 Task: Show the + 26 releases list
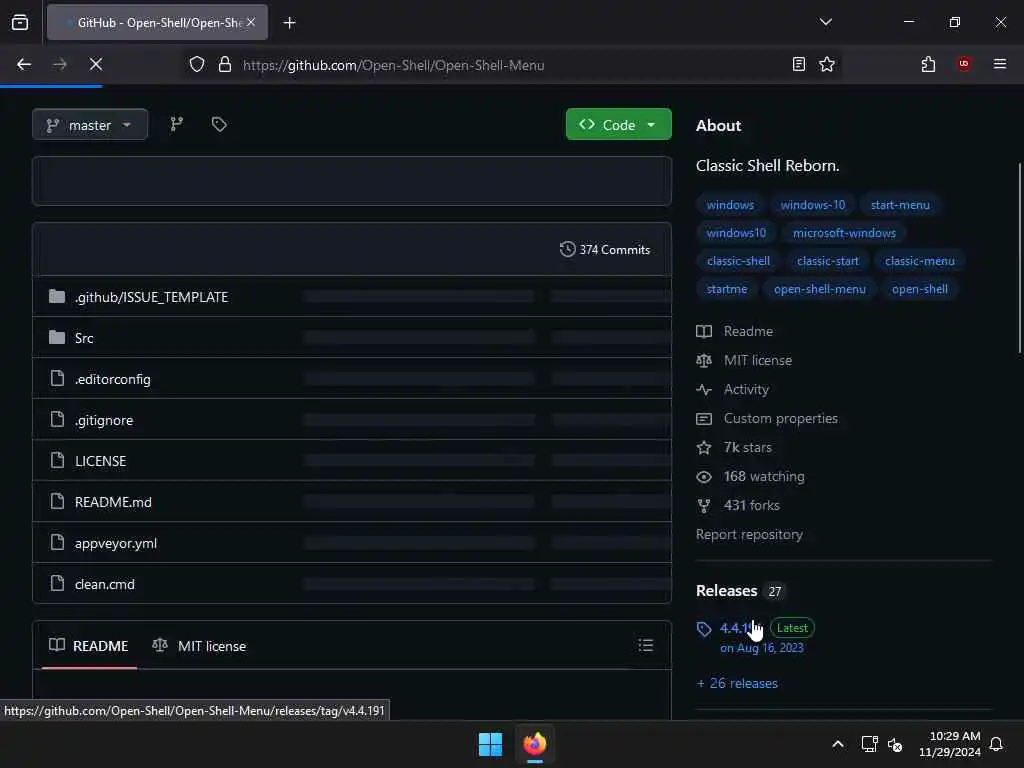click(x=737, y=684)
